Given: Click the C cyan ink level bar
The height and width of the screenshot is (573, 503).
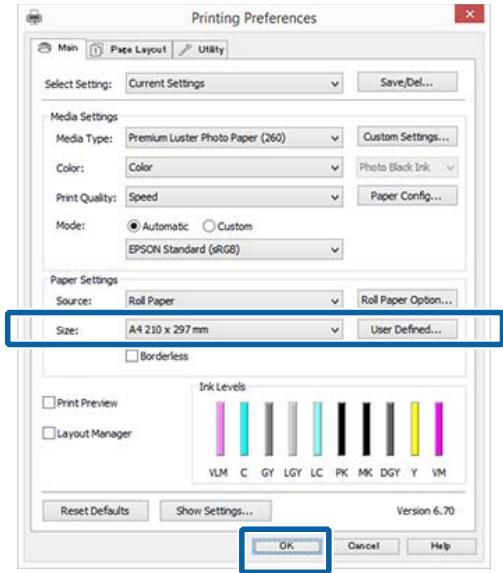Looking at the screenshot, I should (244, 429).
